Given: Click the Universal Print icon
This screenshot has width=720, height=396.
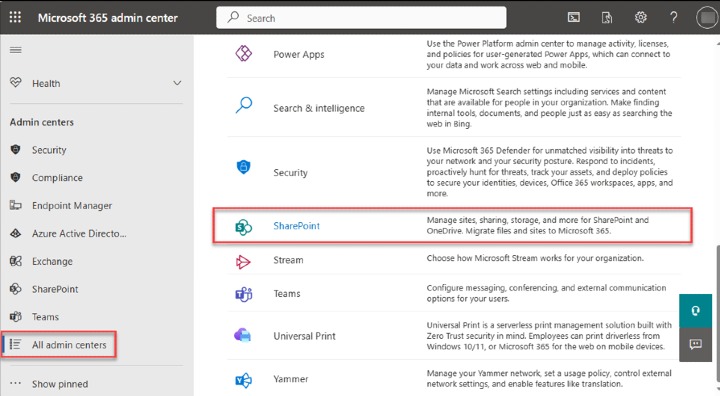Looking at the screenshot, I should (242, 335).
